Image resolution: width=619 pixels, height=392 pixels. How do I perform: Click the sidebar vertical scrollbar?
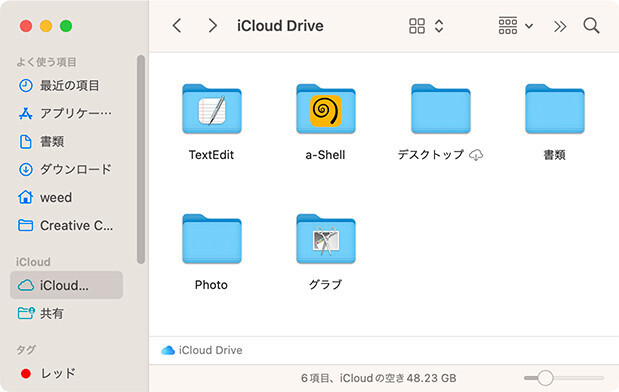[x=141, y=159]
